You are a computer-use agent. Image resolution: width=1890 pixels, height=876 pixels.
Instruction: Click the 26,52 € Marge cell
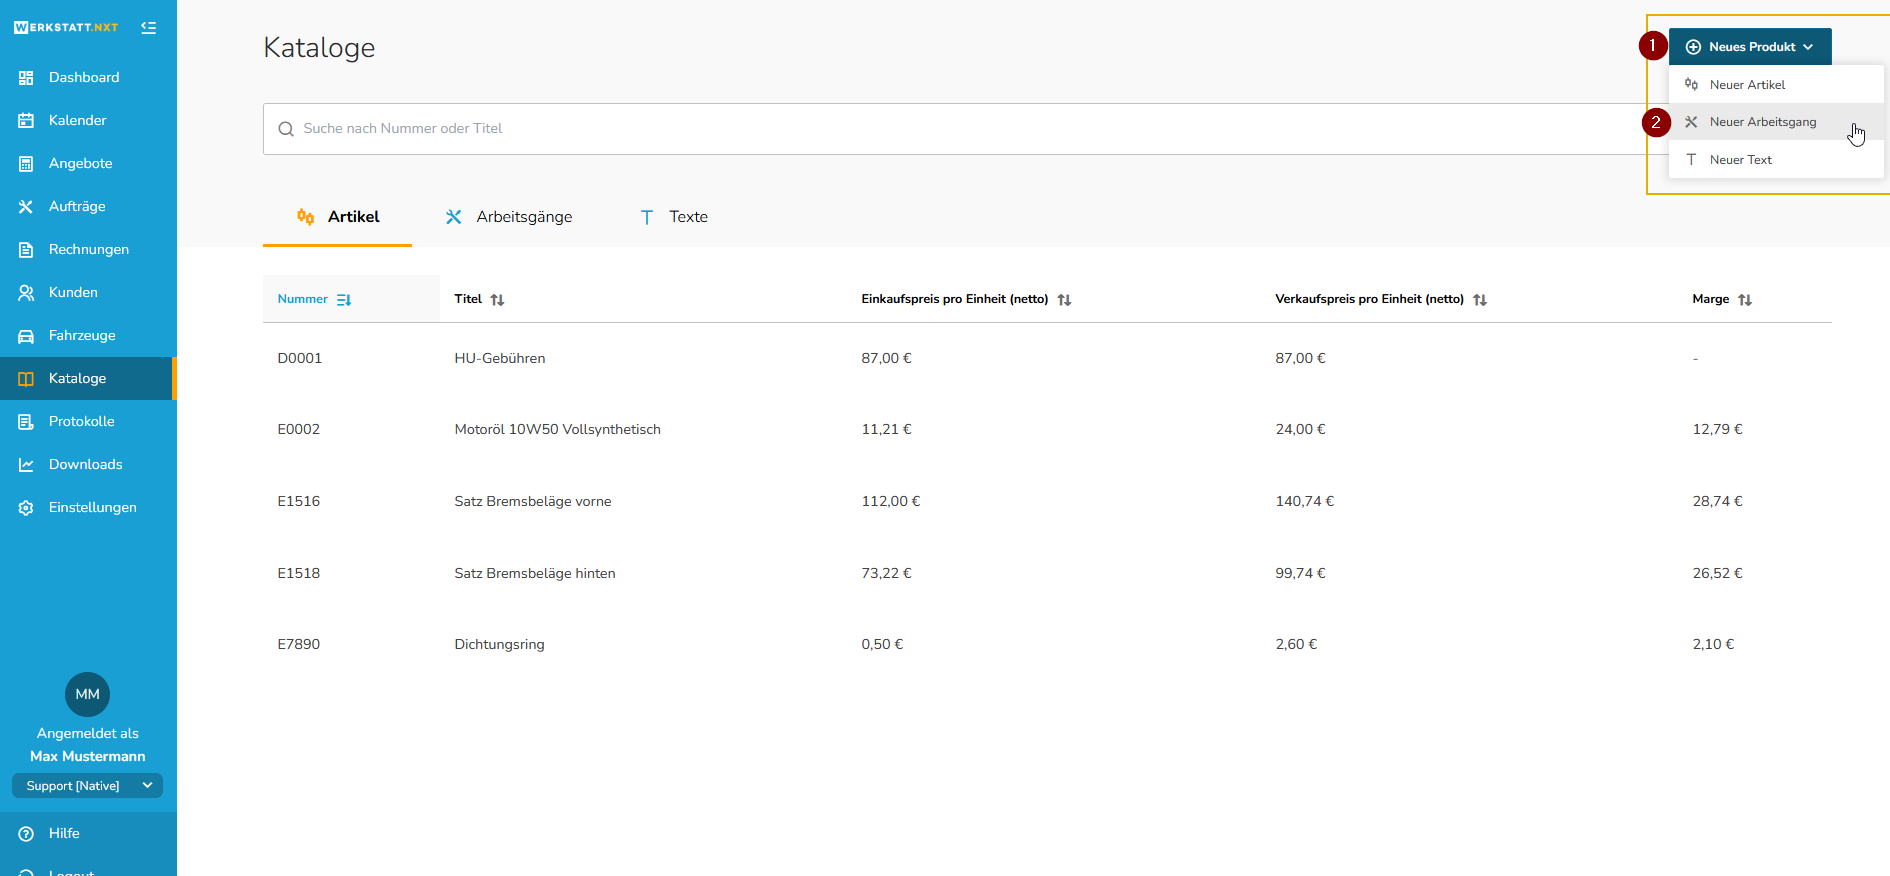tap(1717, 574)
